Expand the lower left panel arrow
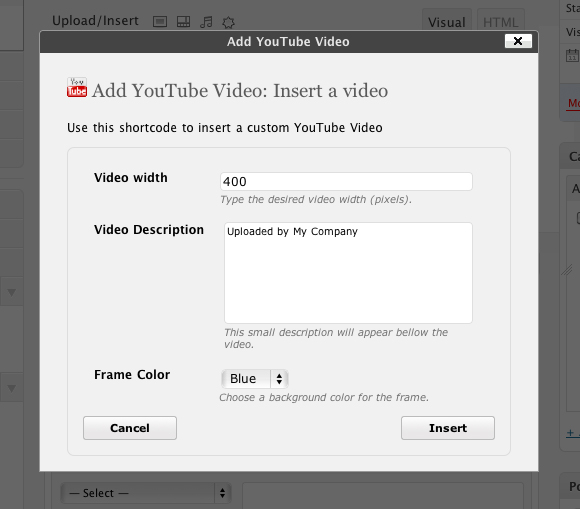This screenshot has width=580, height=509. coord(11,388)
